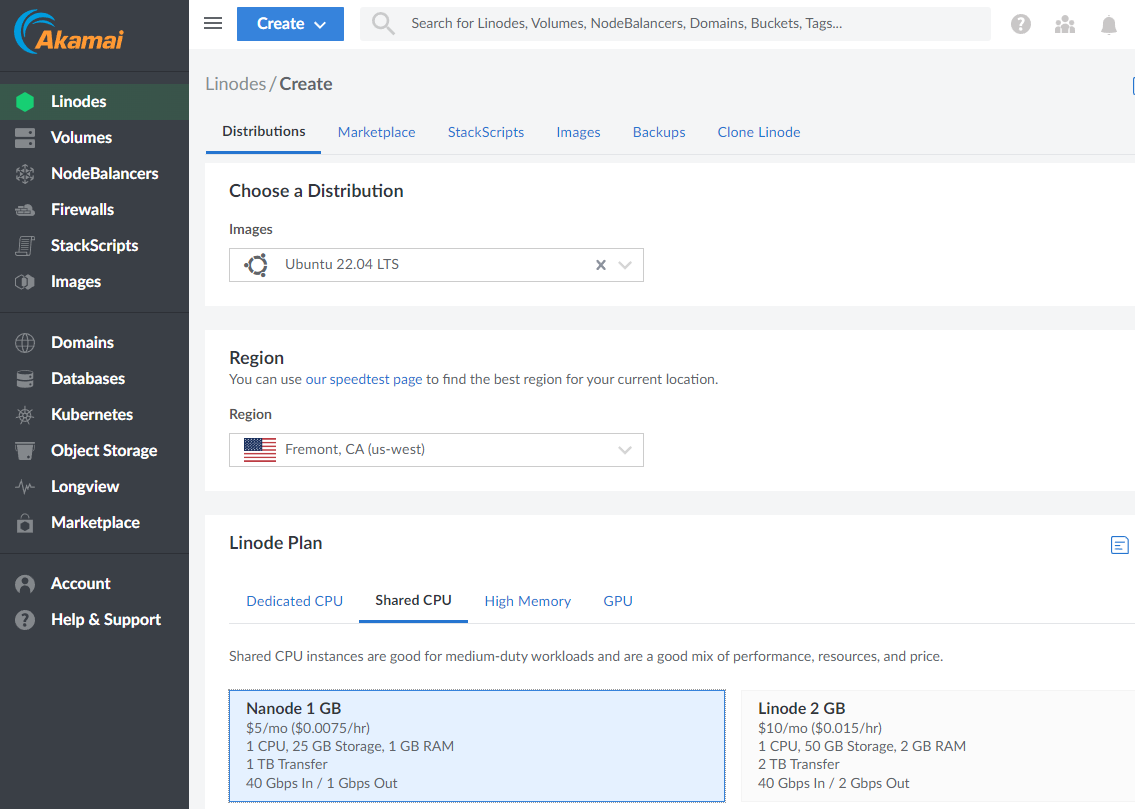The image size is (1135, 809).
Task: Select the Nanode 1 GB plan
Action: pyautogui.click(x=476, y=745)
